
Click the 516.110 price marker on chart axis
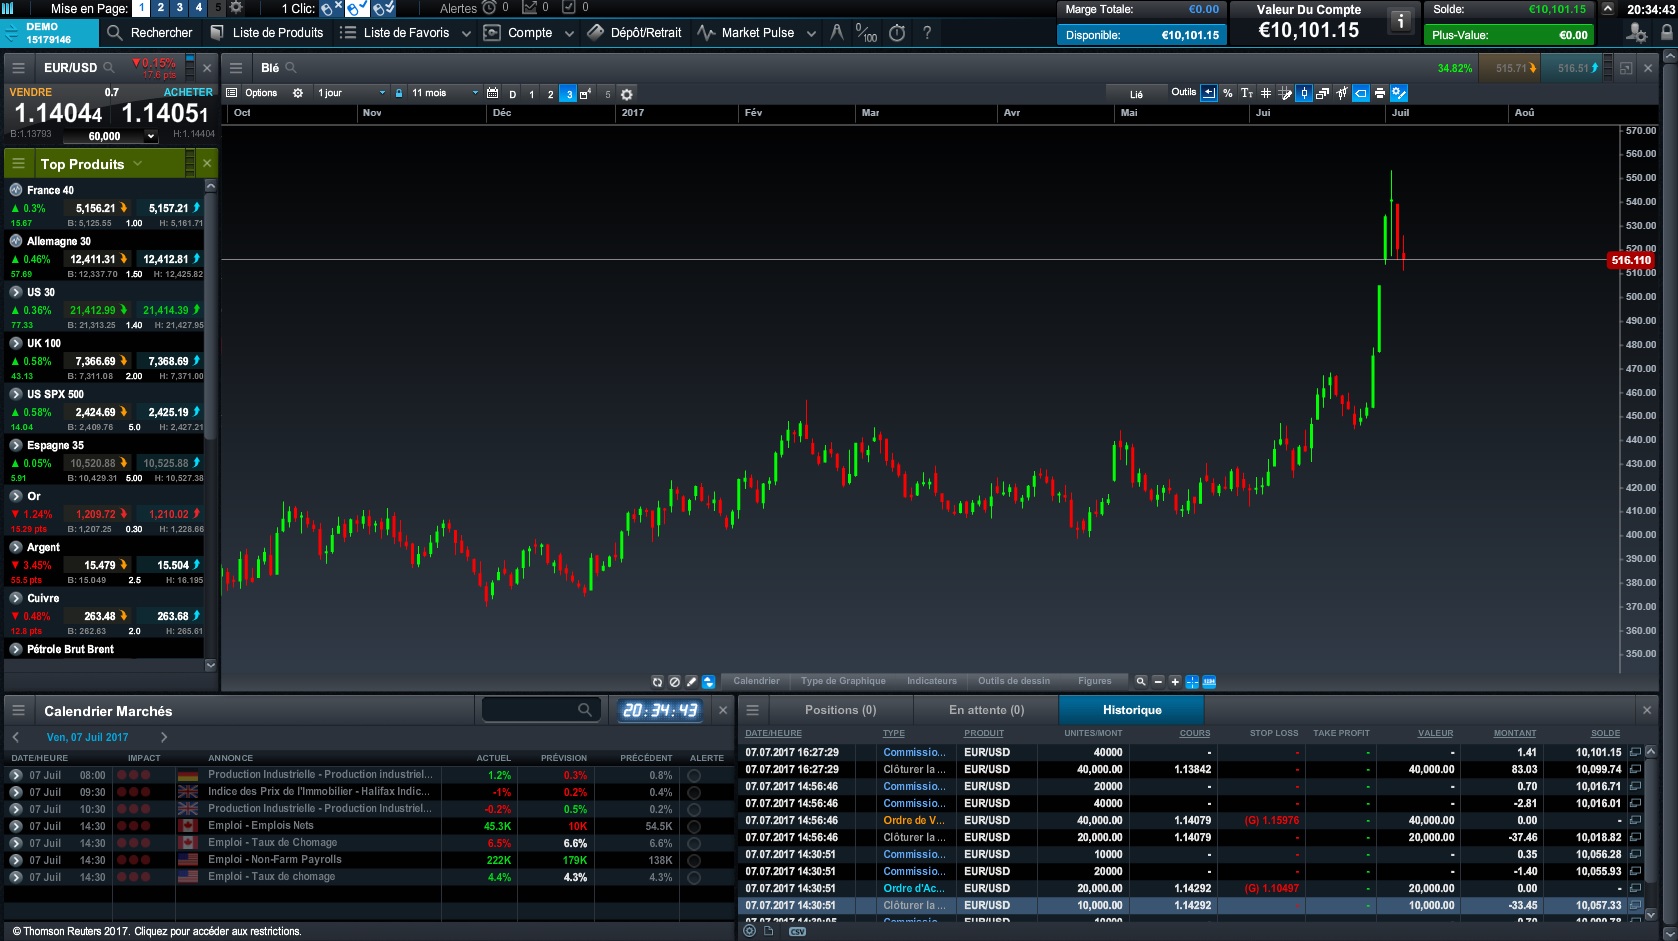[x=1630, y=260]
